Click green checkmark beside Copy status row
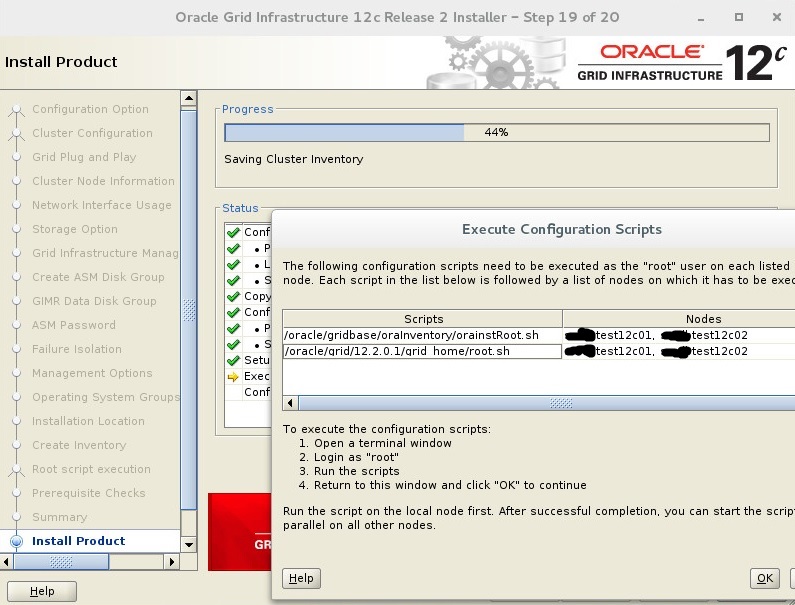795x605 pixels. tap(233, 297)
